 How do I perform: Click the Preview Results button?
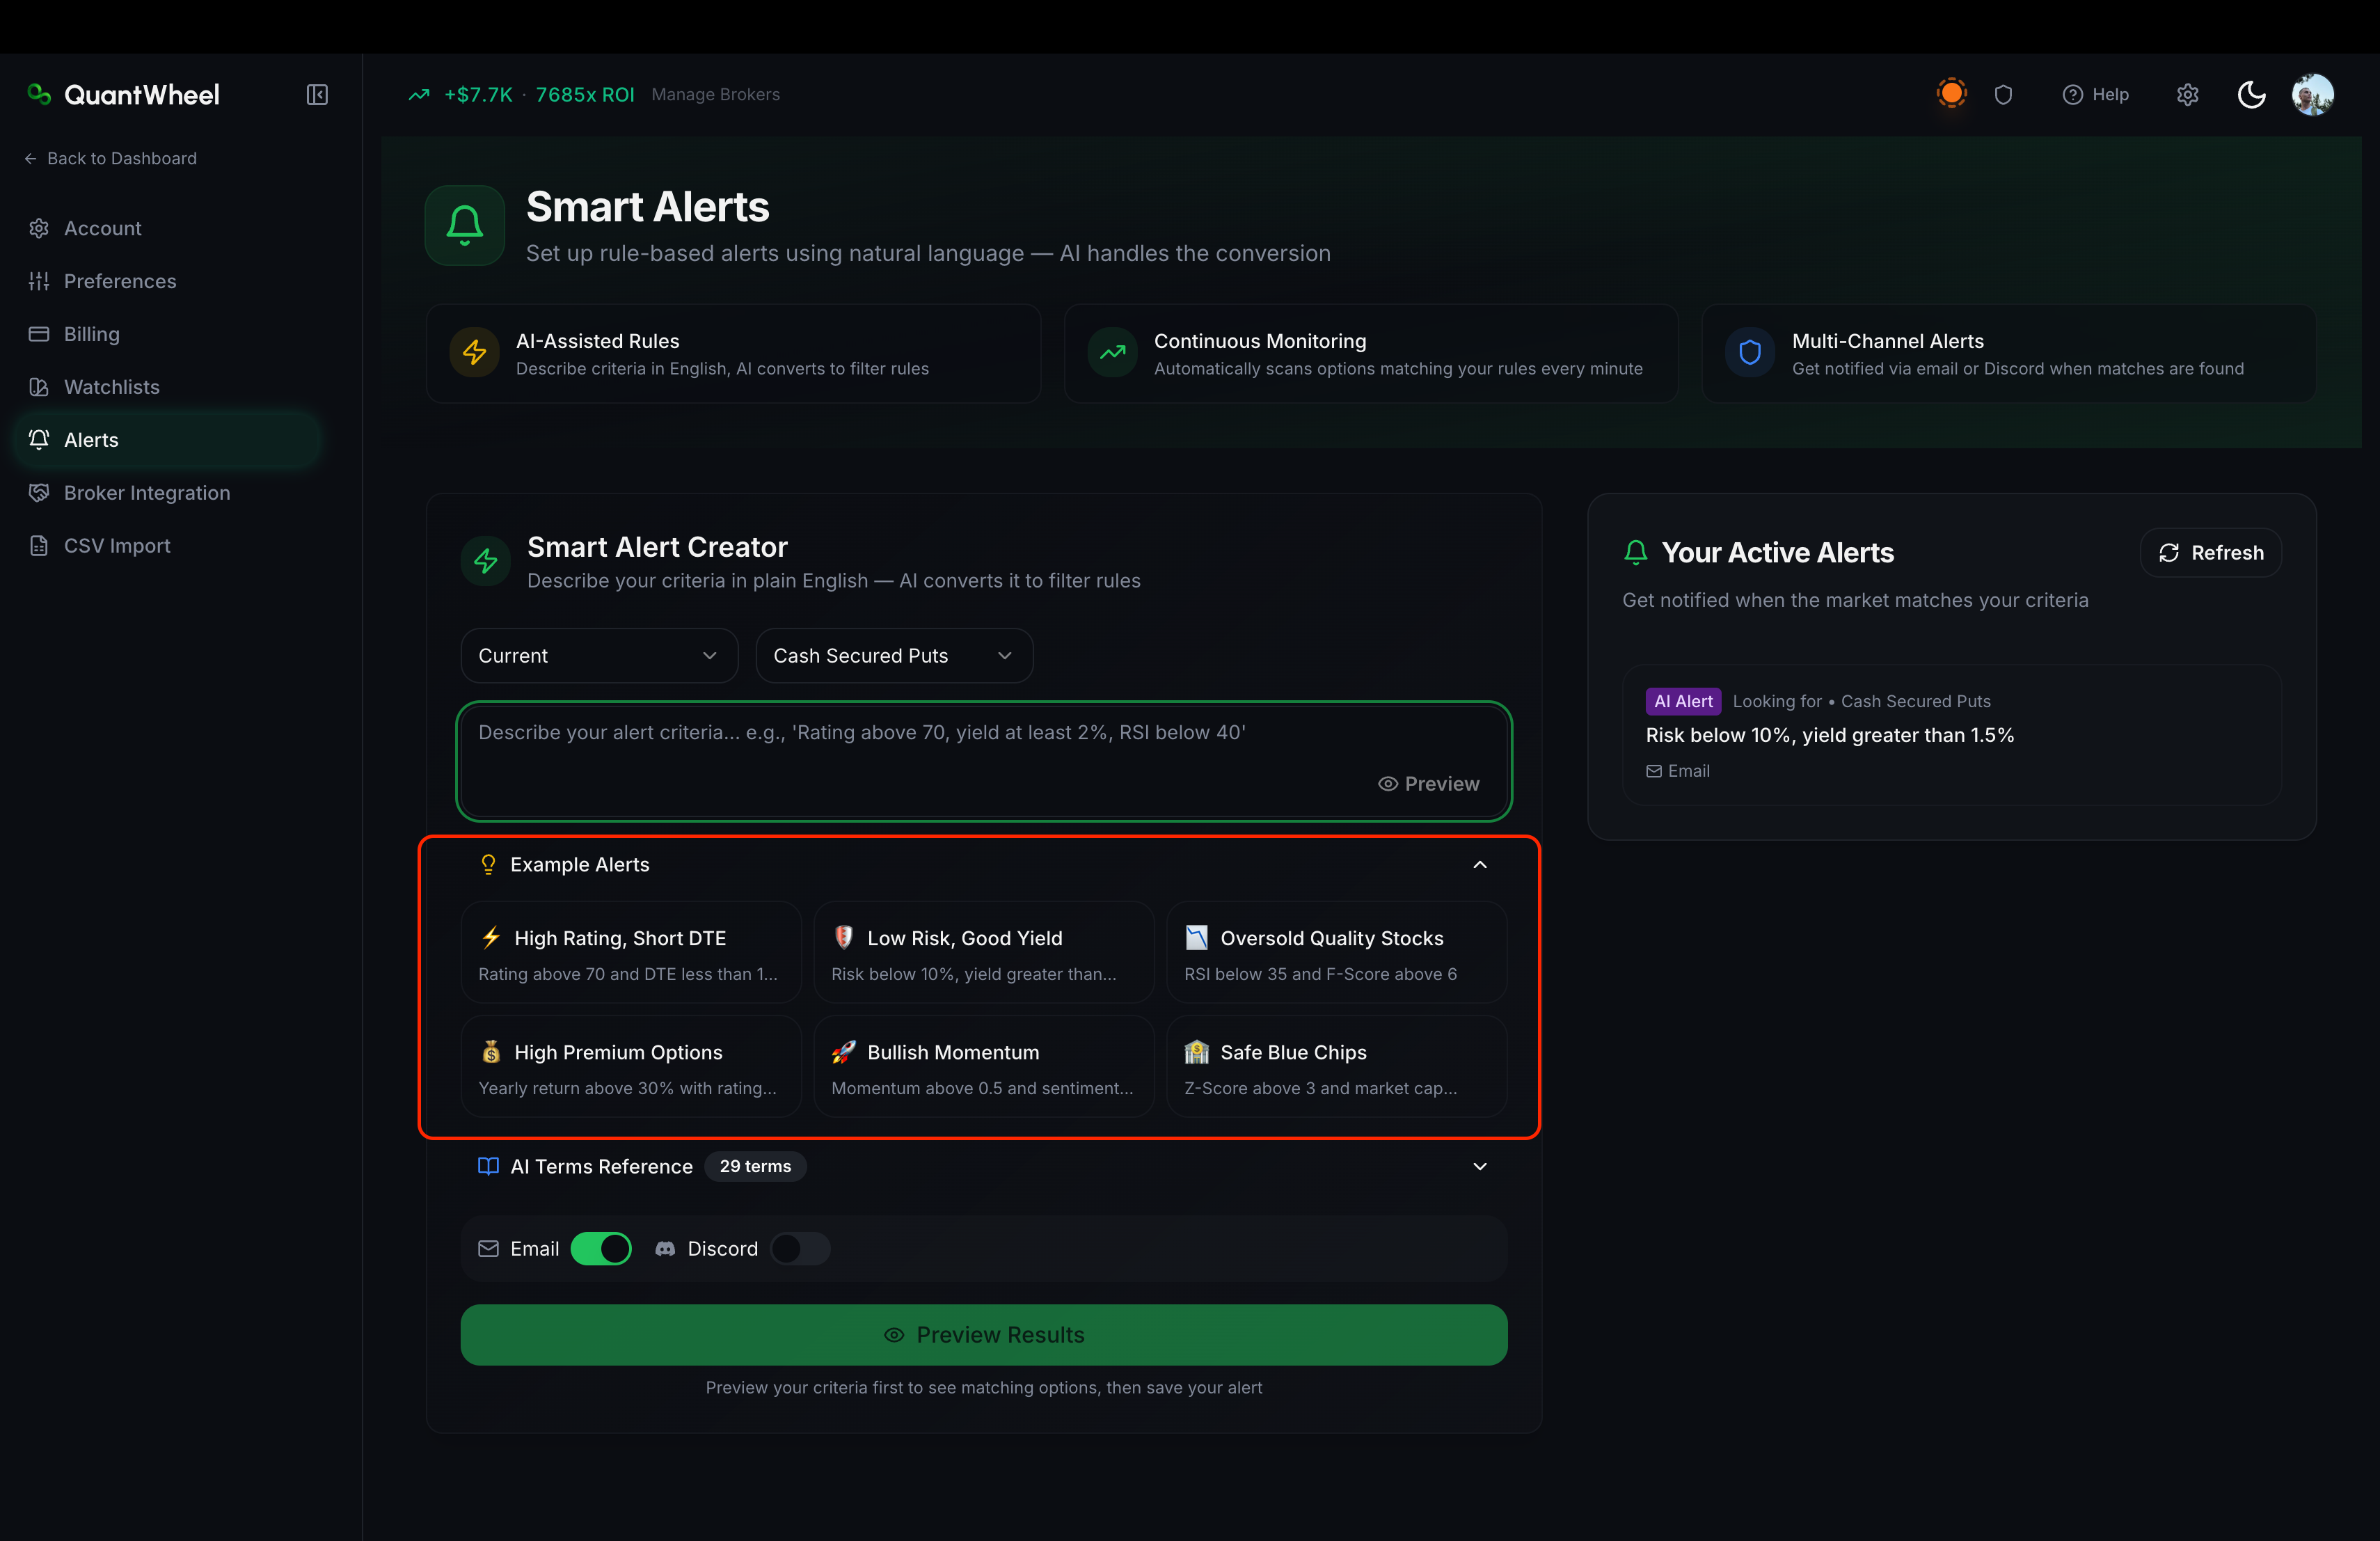pos(984,1335)
